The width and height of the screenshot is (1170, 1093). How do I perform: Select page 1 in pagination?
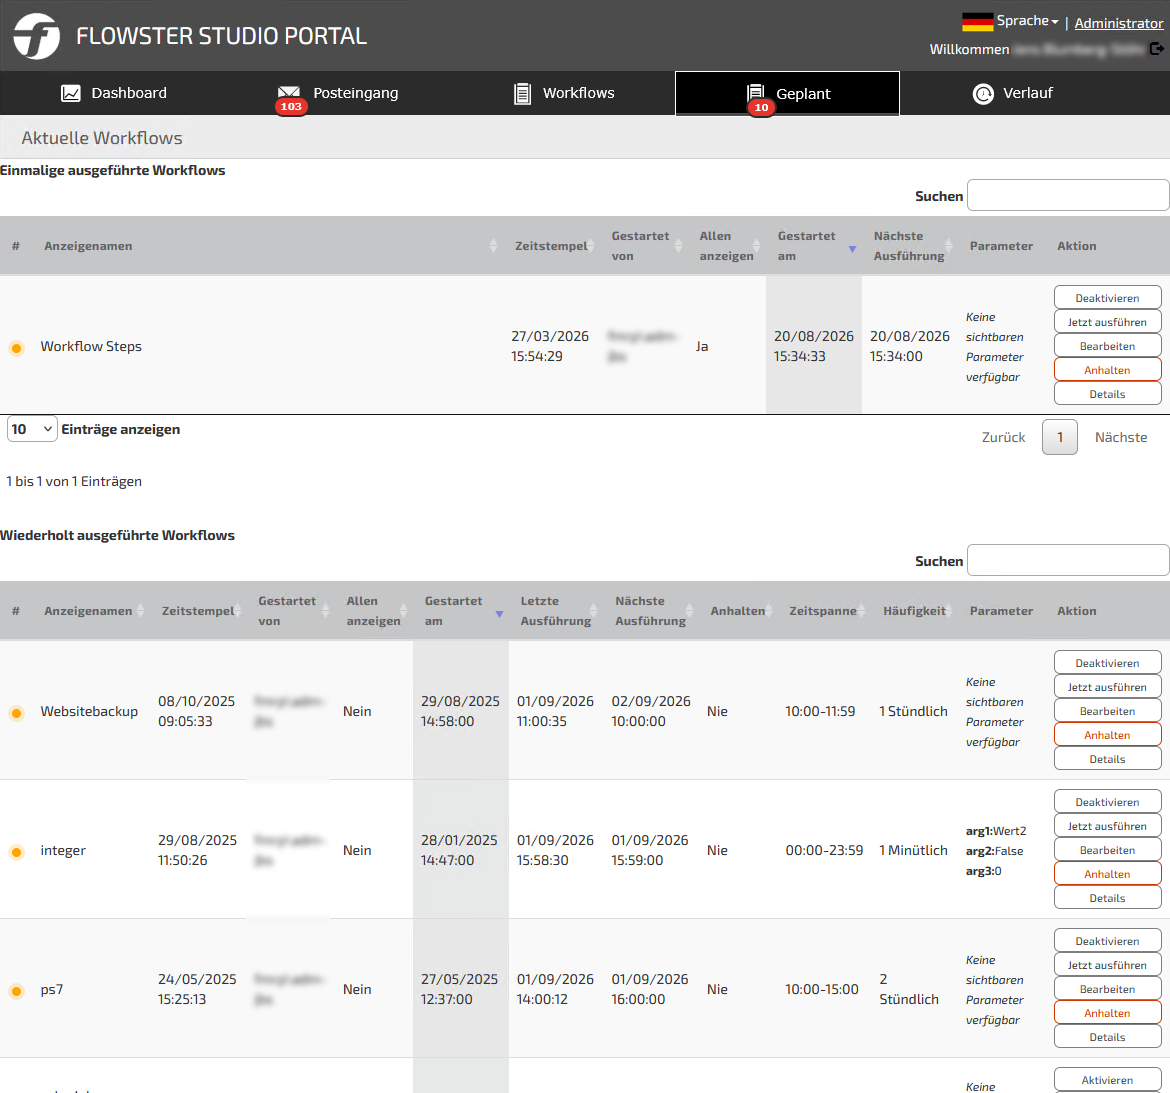pos(1060,436)
